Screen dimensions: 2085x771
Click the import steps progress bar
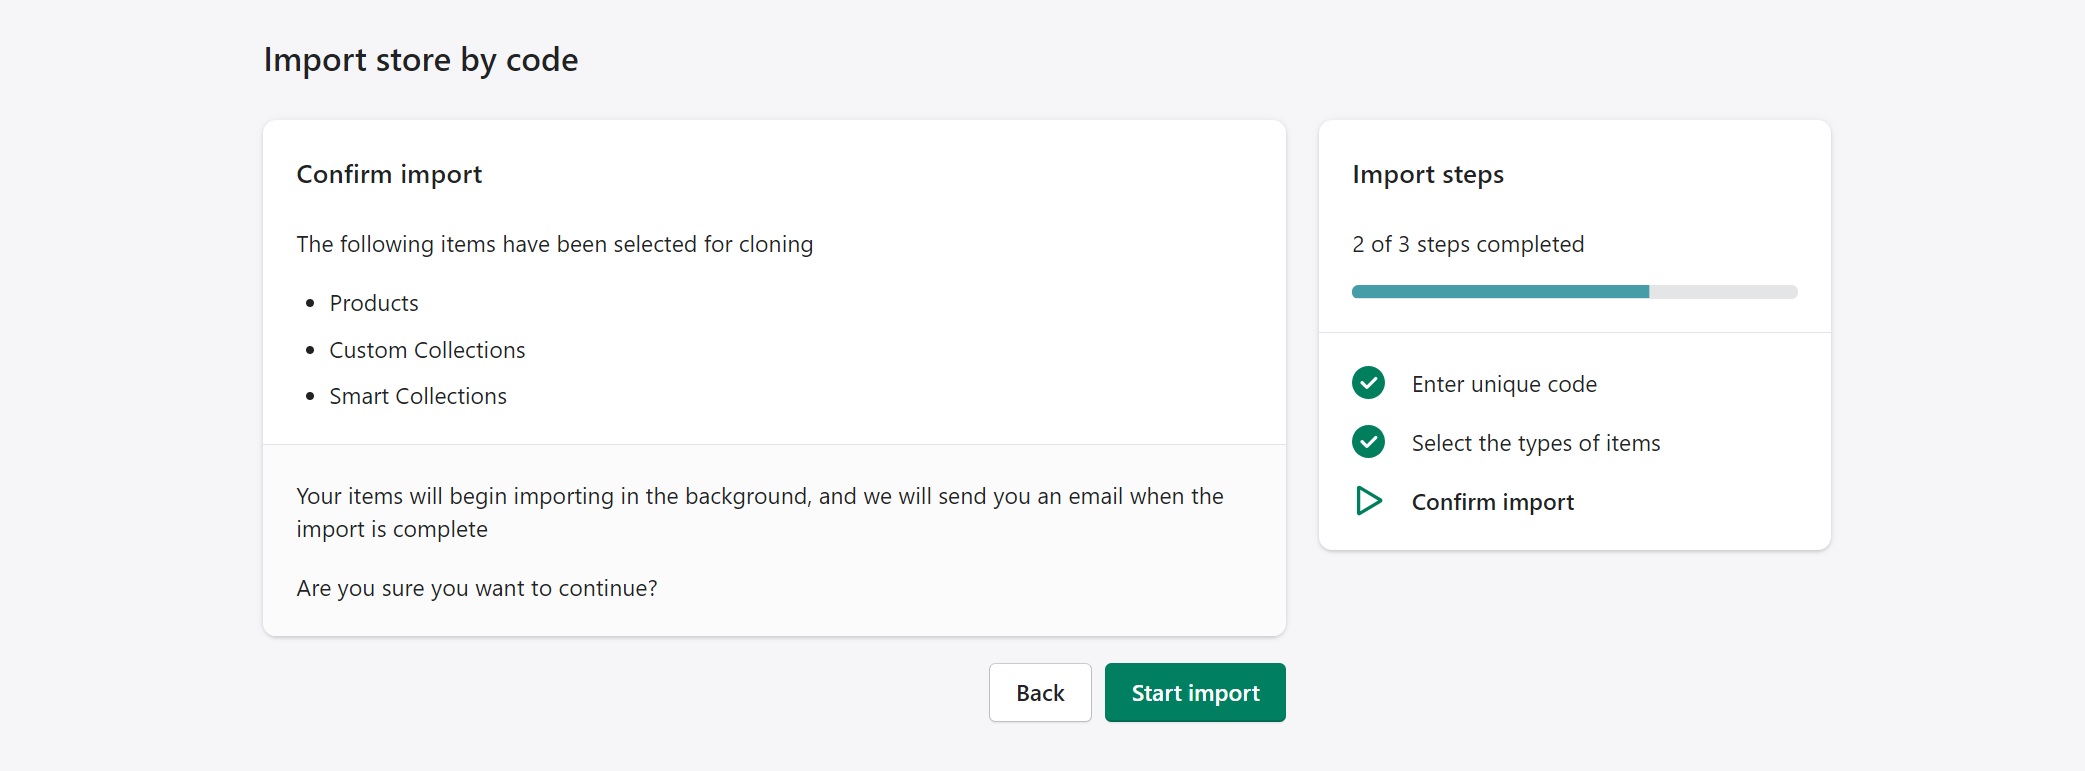coord(1574,292)
